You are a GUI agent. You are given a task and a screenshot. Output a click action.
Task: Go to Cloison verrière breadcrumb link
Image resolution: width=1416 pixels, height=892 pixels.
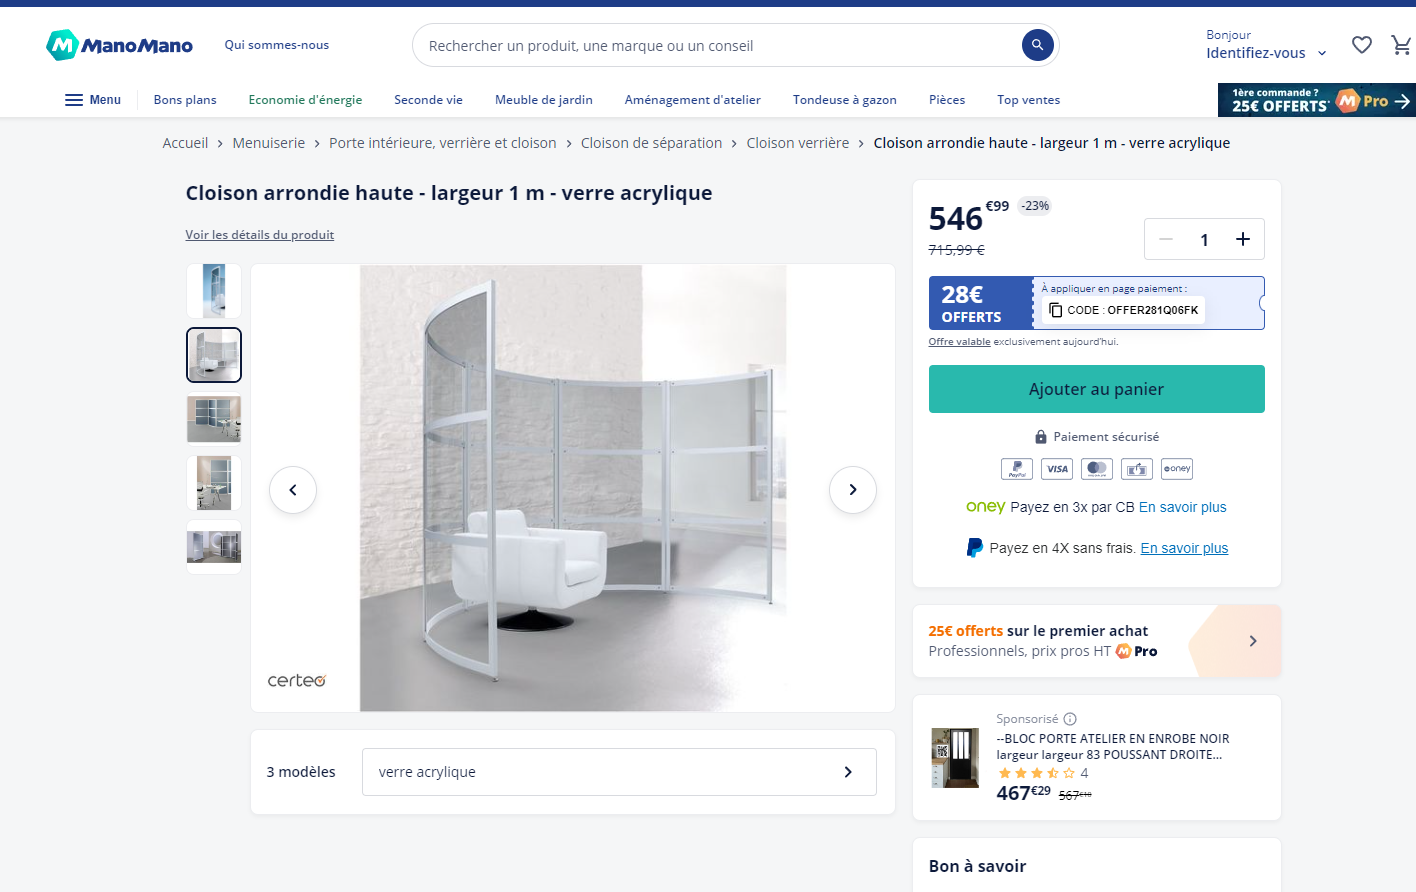798,143
